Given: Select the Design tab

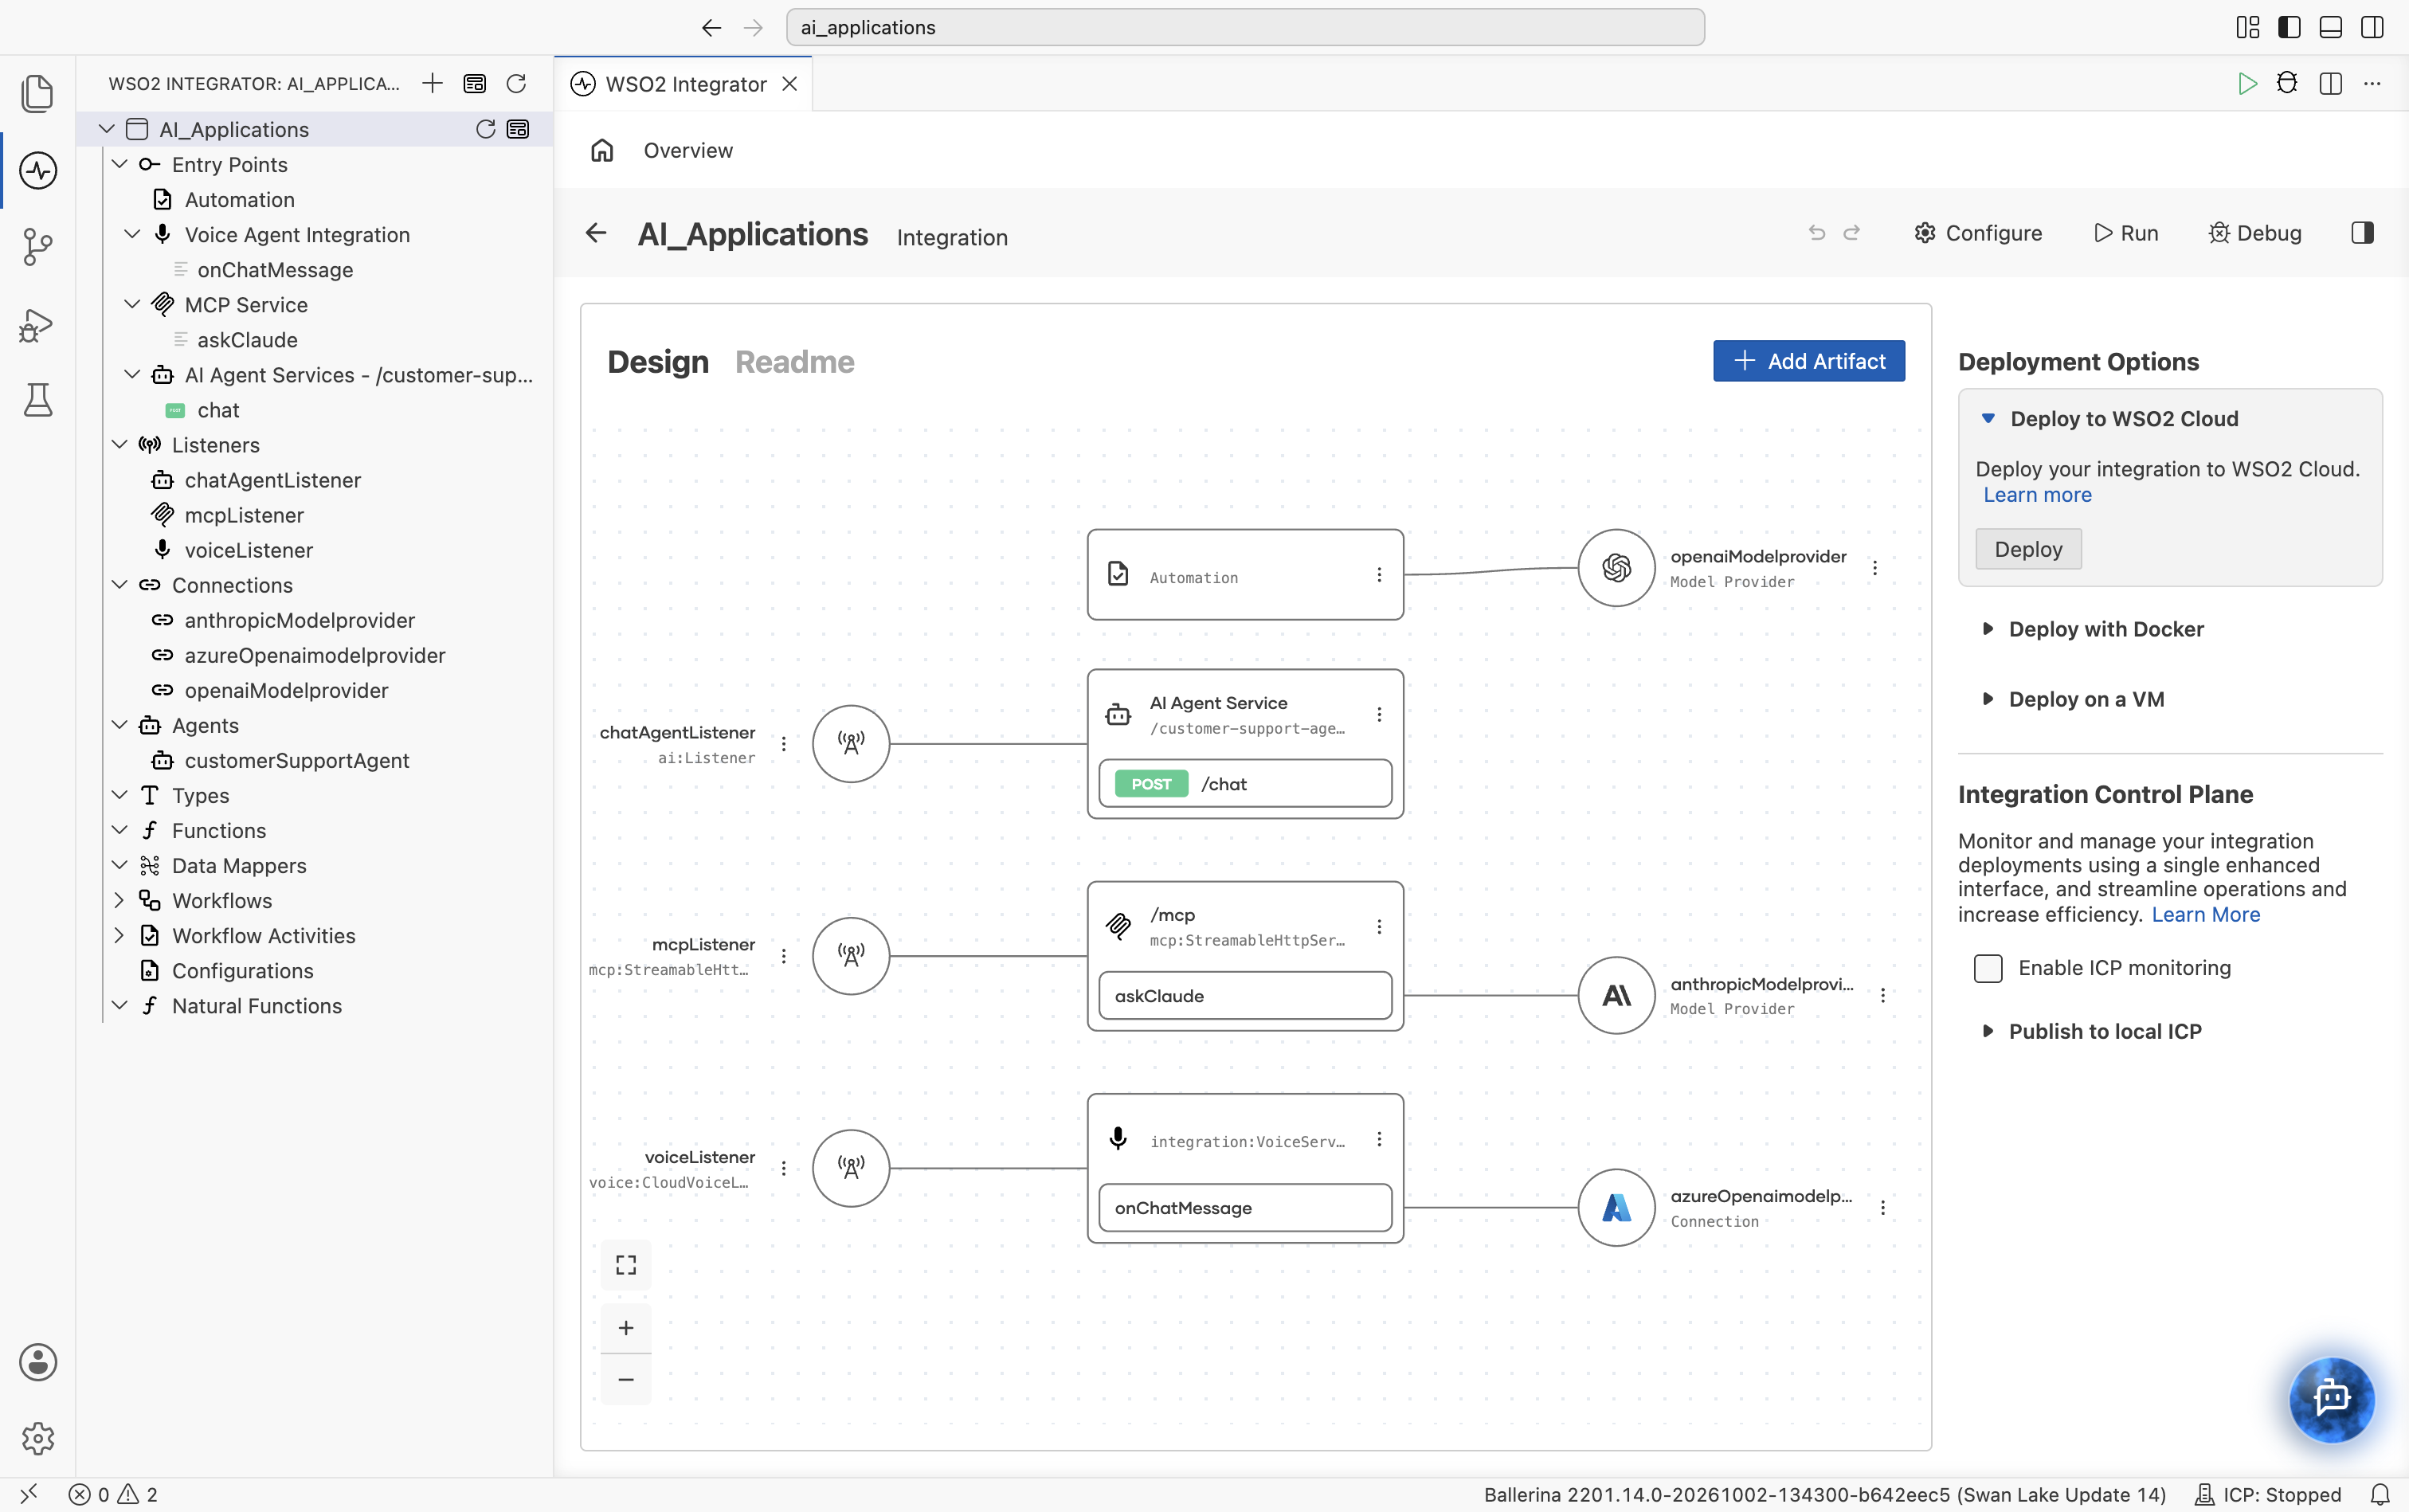Looking at the screenshot, I should click(x=658, y=362).
